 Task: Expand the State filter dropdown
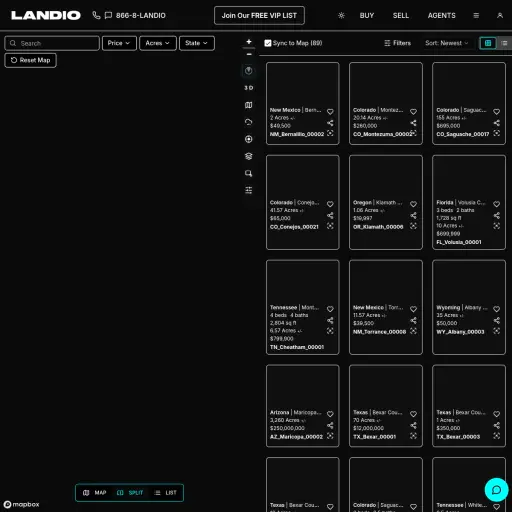coord(197,43)
